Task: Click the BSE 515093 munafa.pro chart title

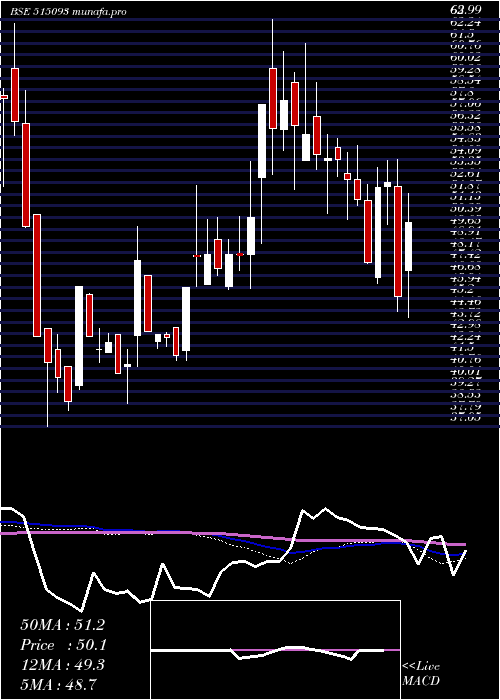Action: pyautogui.click(x=68, y=12)
